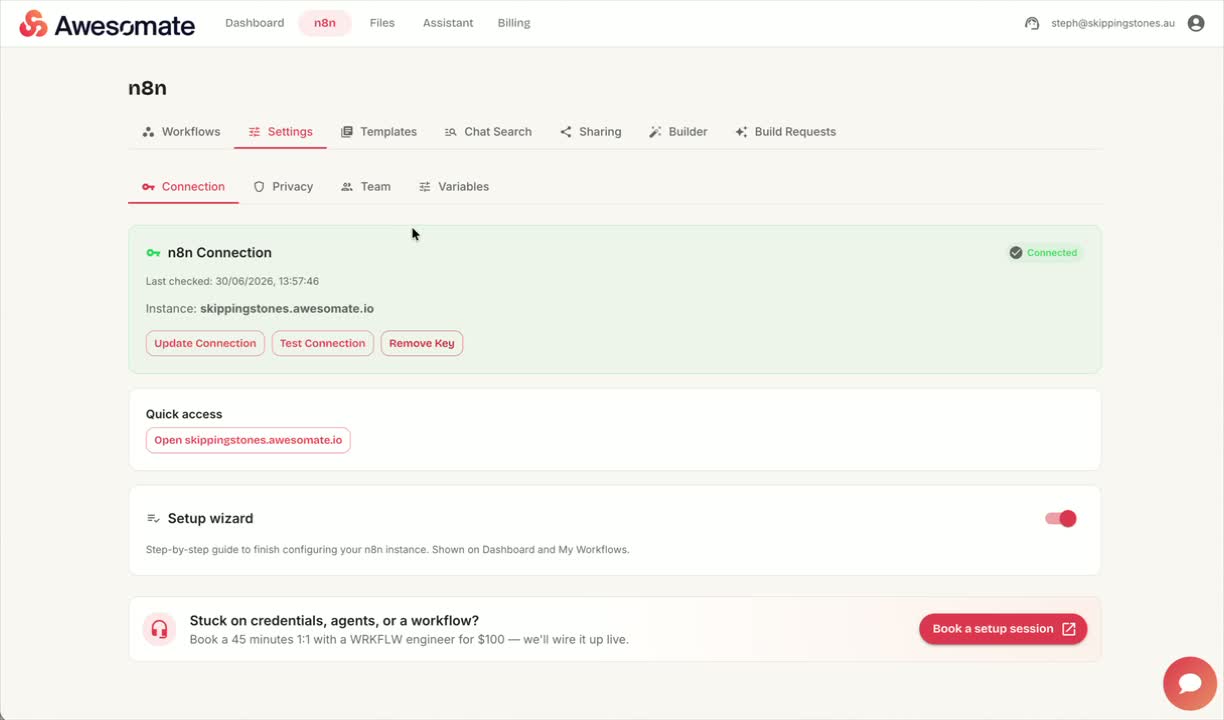
Task: Open skippingstones.awesomate.io quick access link
Action: click(248, 440)
